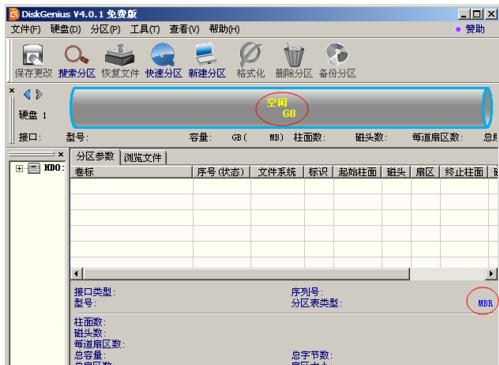Screen dimensions: 499x365
Task: Open the 文件(F) menu
Action: (x=26, y=29)
